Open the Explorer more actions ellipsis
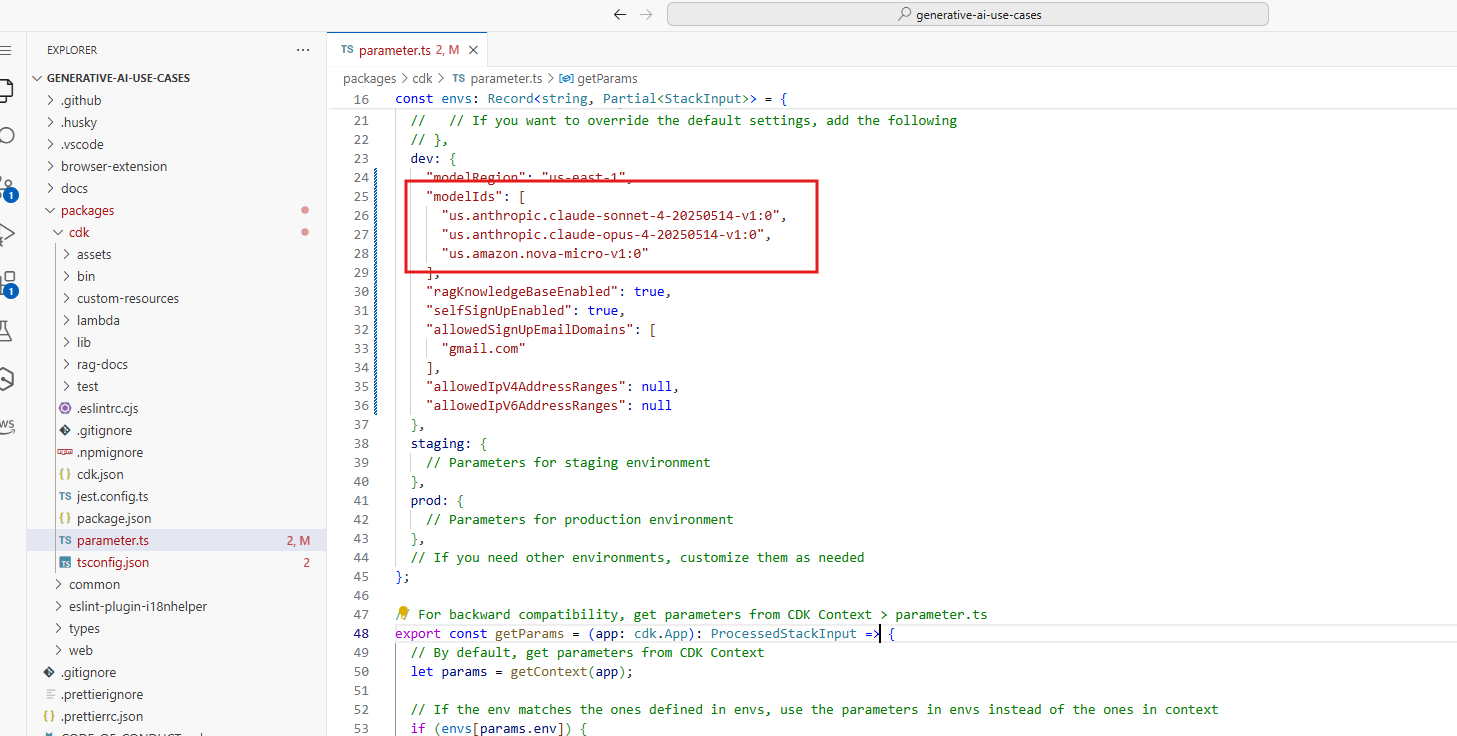Image resolution: width=1457 pixels, height=736 pixels. pos(303,50)
